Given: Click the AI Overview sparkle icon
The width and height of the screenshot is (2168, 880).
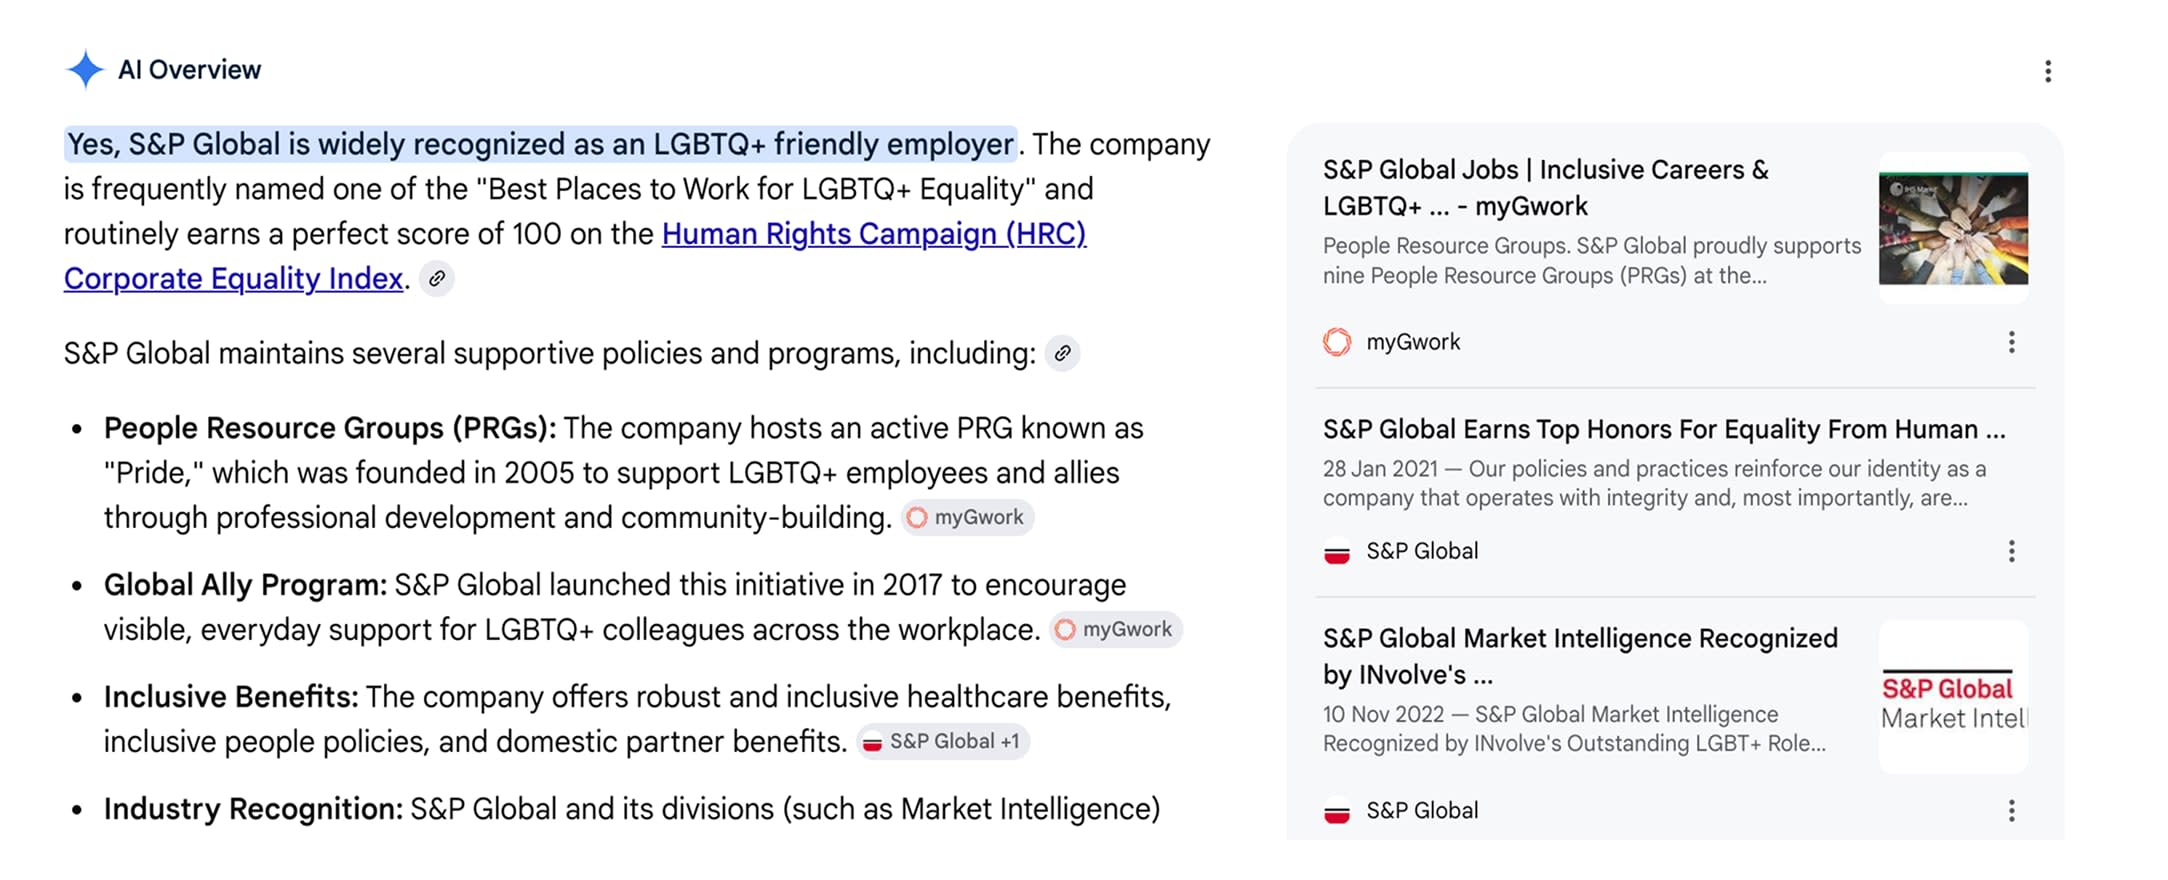Looking at the screenshot, I should tap(85, 69).
